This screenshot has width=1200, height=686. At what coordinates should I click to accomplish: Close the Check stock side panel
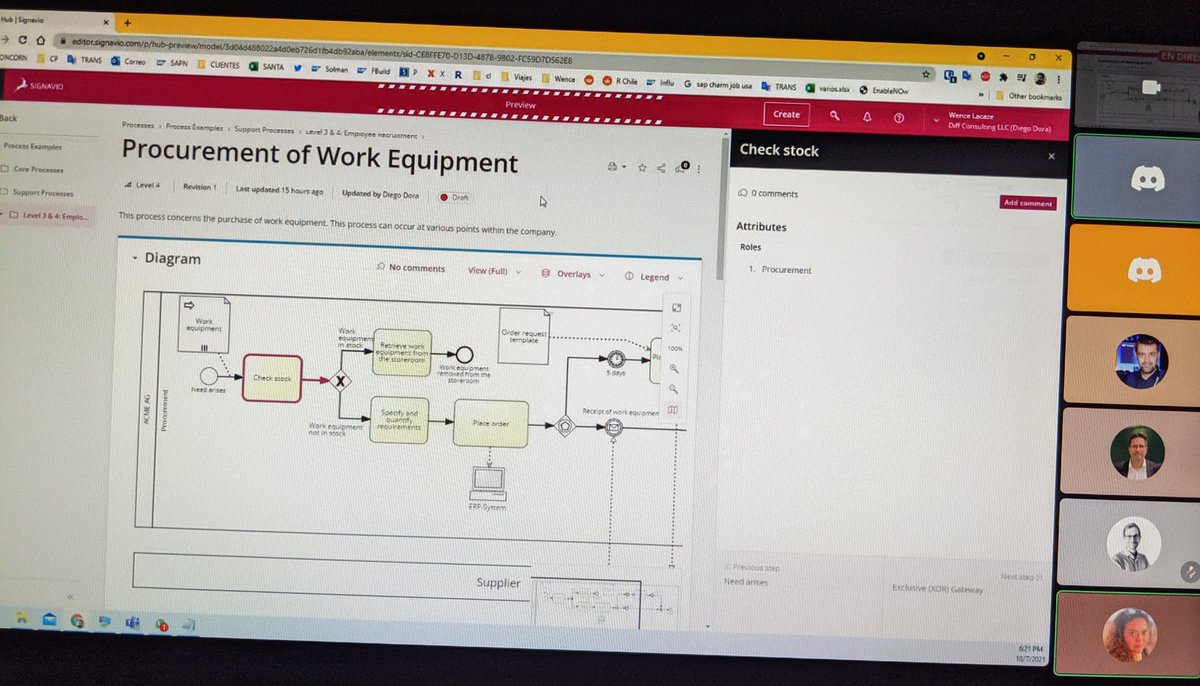pos(1051,157)
